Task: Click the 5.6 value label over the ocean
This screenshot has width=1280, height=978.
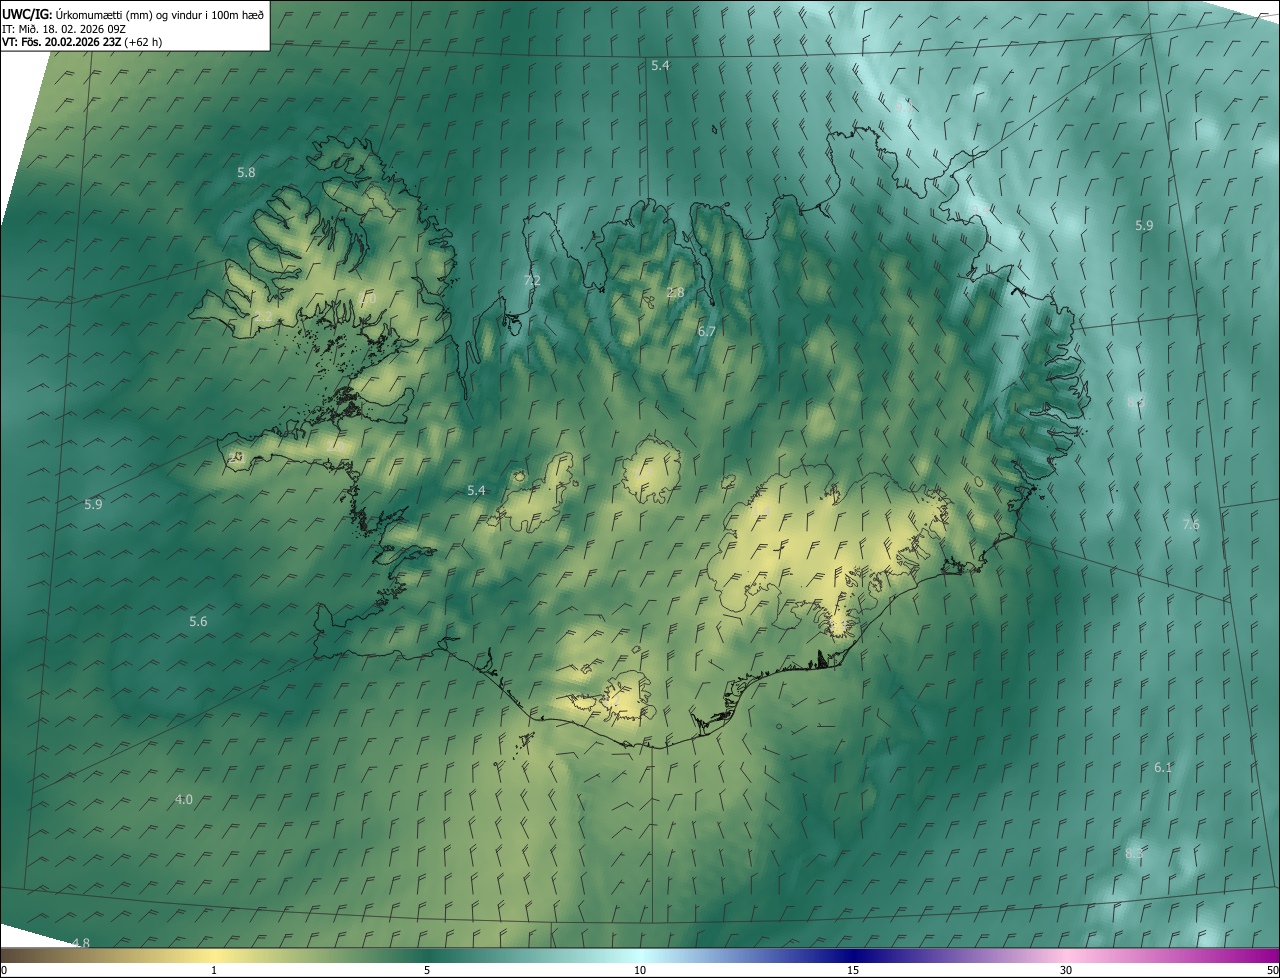Action: tap(198, 622)
